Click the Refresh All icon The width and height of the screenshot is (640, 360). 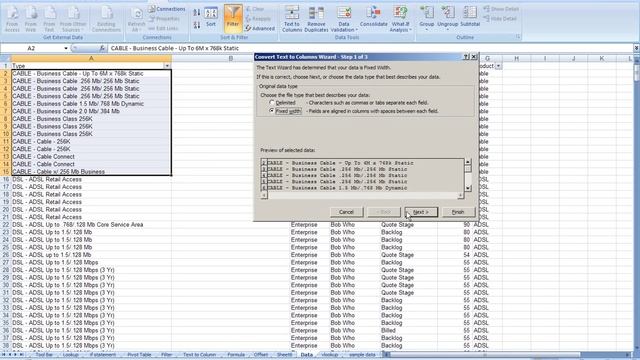point(136,19)
